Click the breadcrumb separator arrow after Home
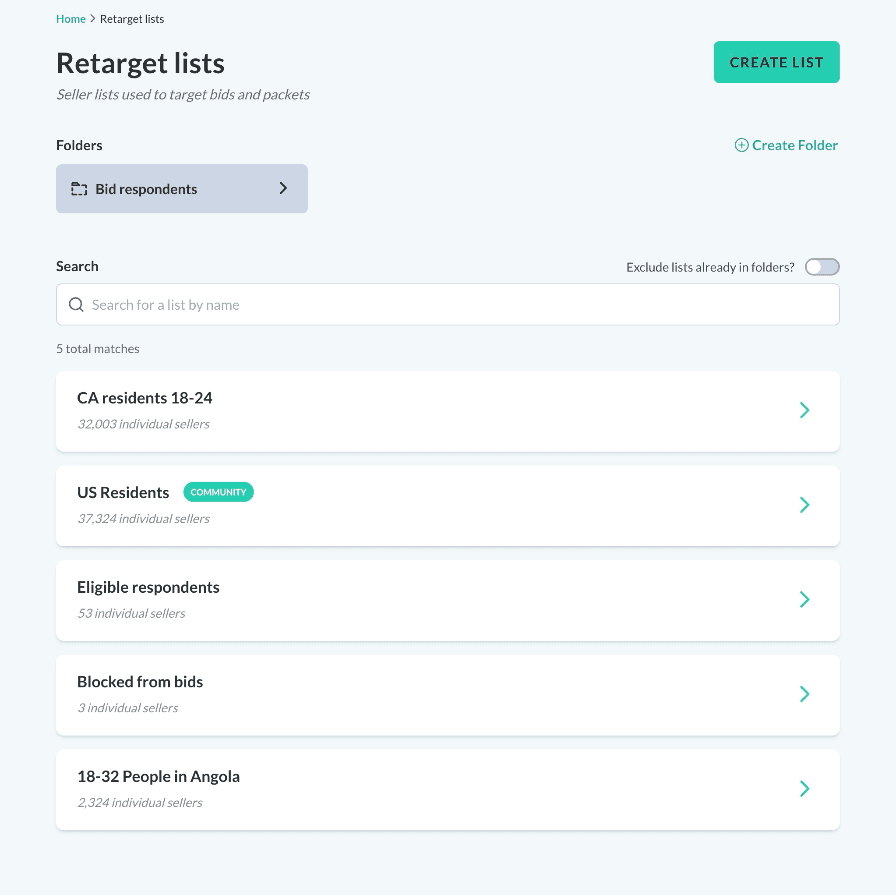This screenshot has height=895, width=896. click(93, 19)
